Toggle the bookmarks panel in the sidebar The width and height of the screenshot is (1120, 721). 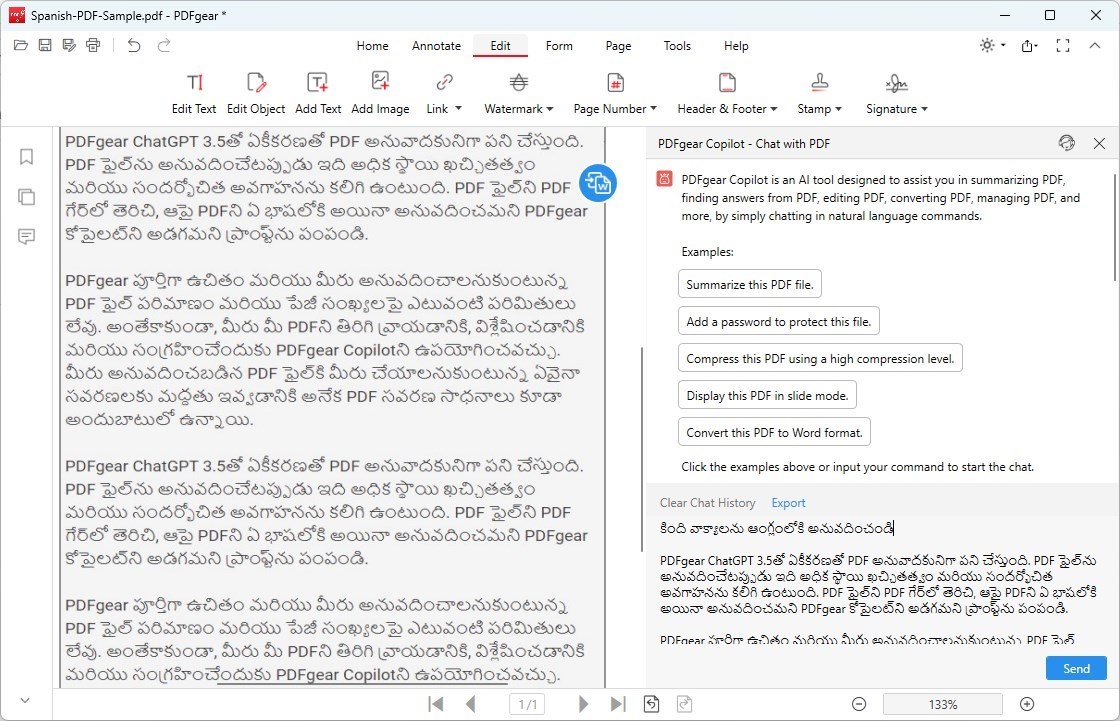(26, 157)
